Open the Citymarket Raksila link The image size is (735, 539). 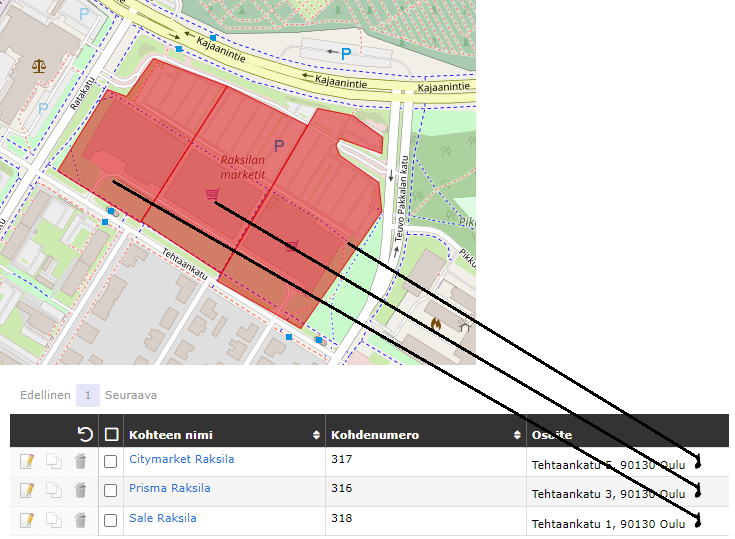[x=181, y=459]
